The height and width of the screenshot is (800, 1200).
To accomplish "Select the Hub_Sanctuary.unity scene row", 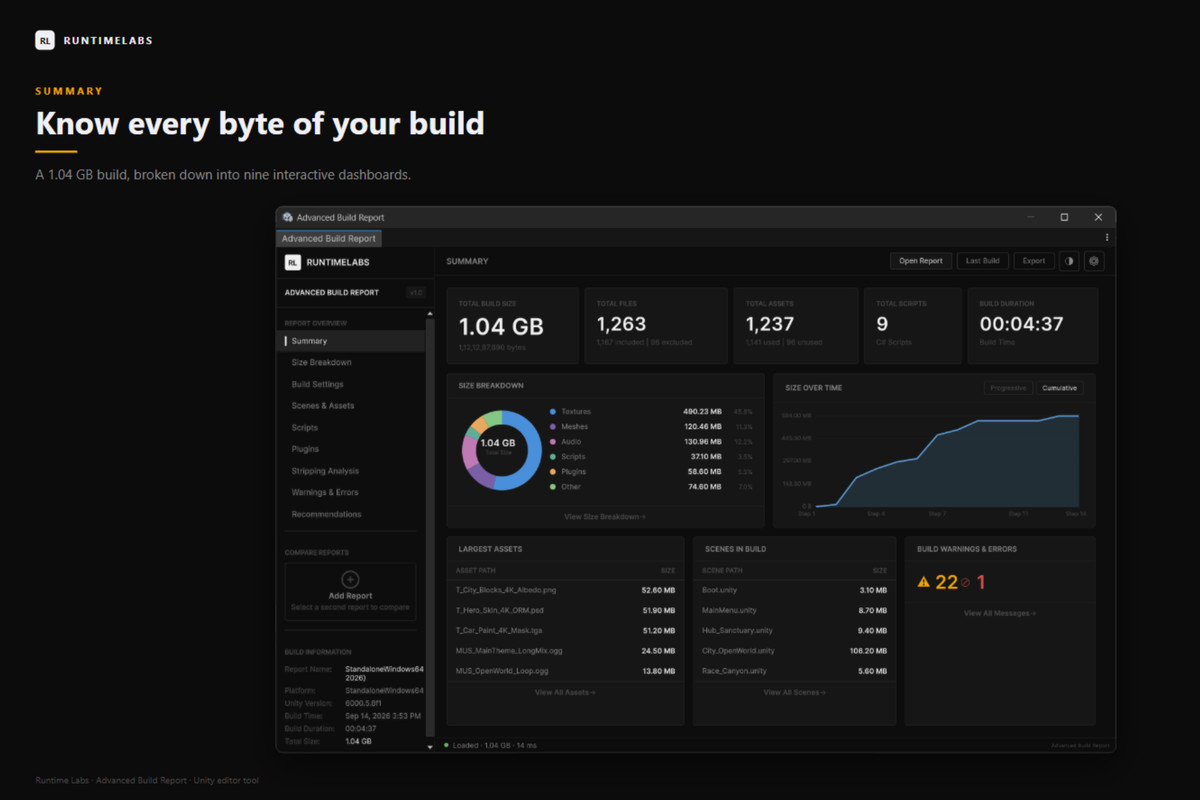I will (794, 631).
